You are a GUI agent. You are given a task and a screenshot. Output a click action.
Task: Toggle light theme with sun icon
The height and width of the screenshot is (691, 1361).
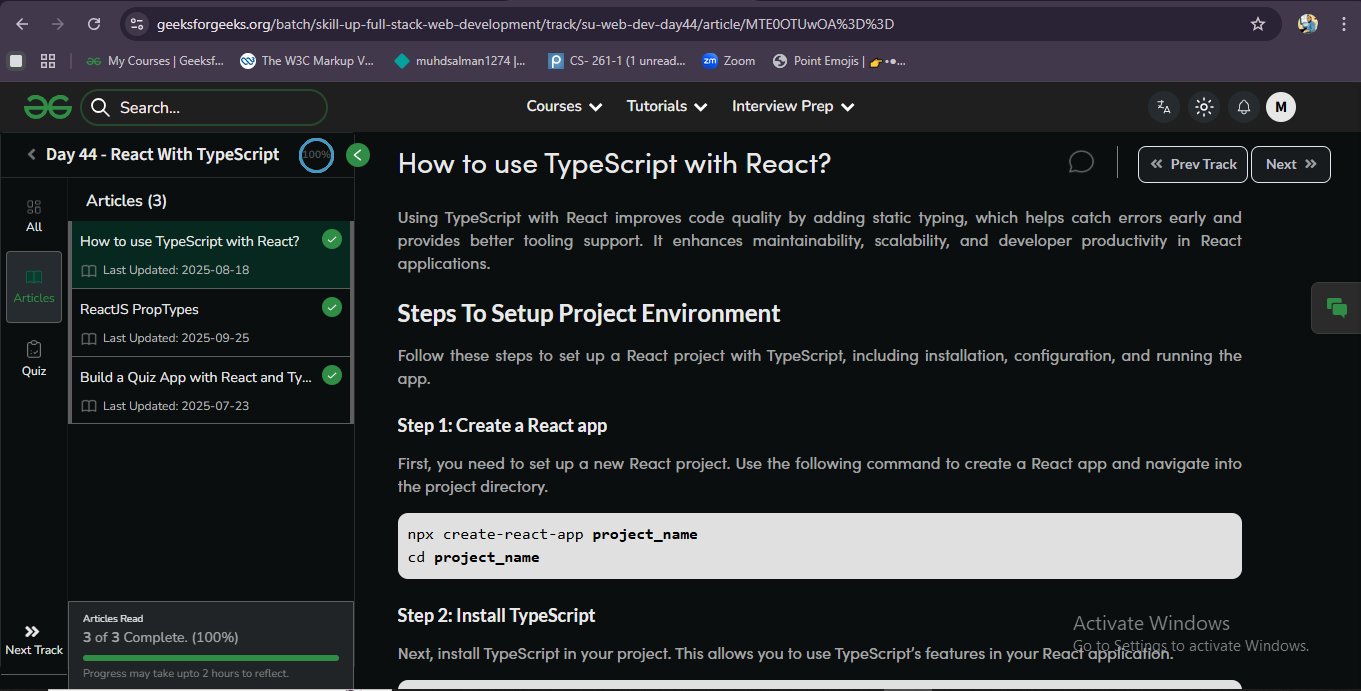pos(1204,107)
